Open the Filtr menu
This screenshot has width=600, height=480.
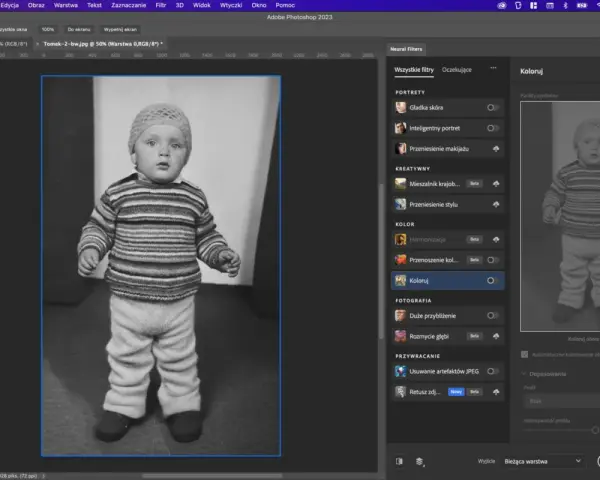(161, 5)
